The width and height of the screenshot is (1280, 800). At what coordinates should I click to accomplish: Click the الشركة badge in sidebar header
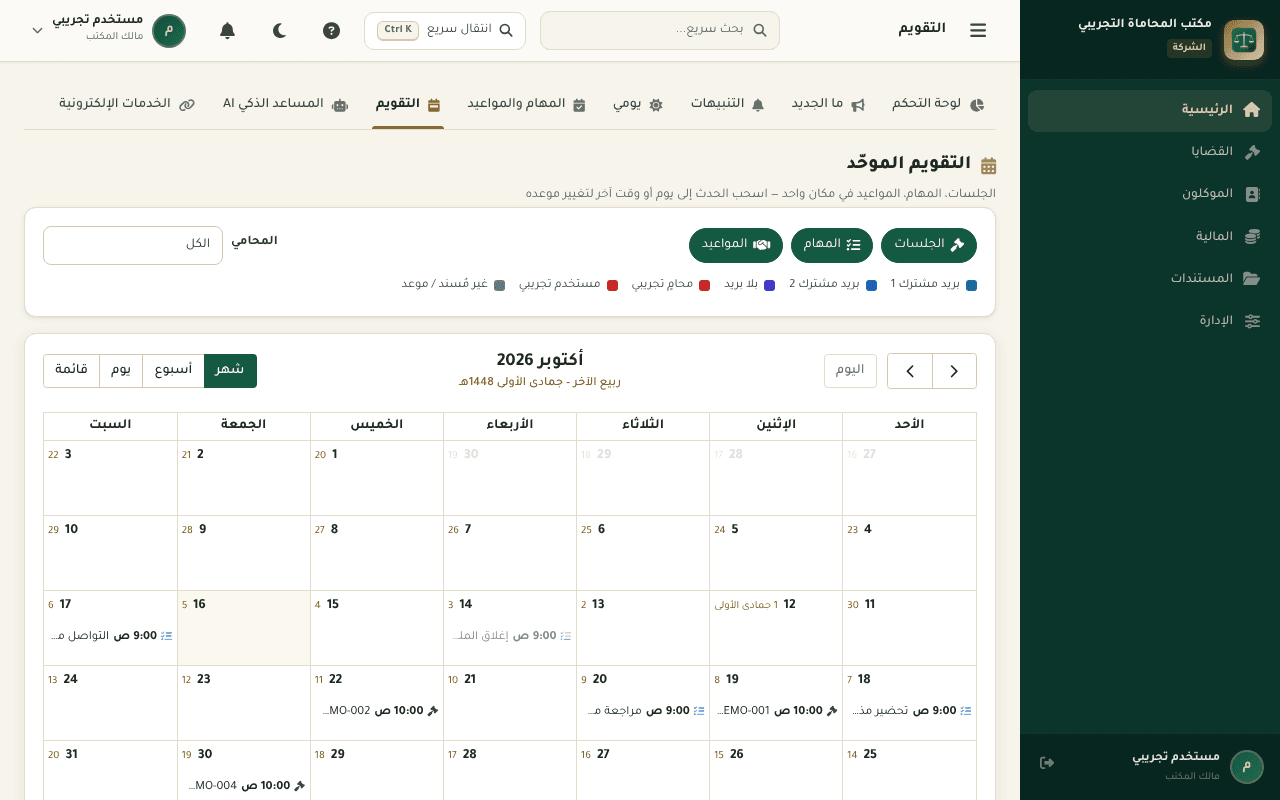coord(1189,48)
